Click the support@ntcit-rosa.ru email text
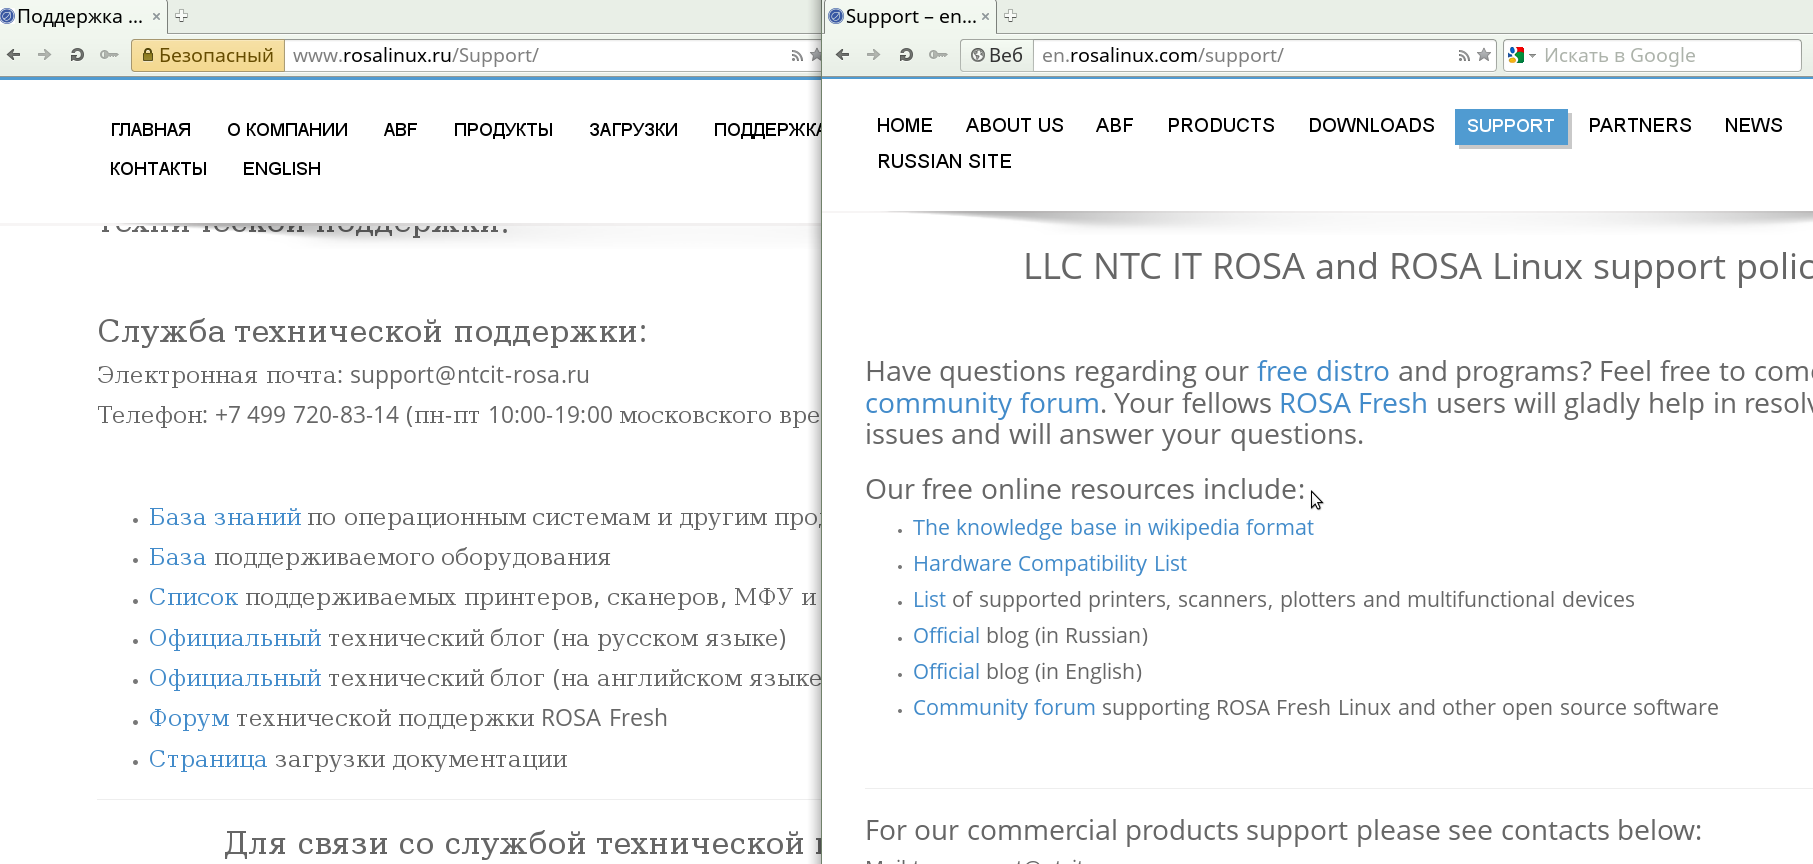Screen dimensions: 1813x864 [470, 375]
